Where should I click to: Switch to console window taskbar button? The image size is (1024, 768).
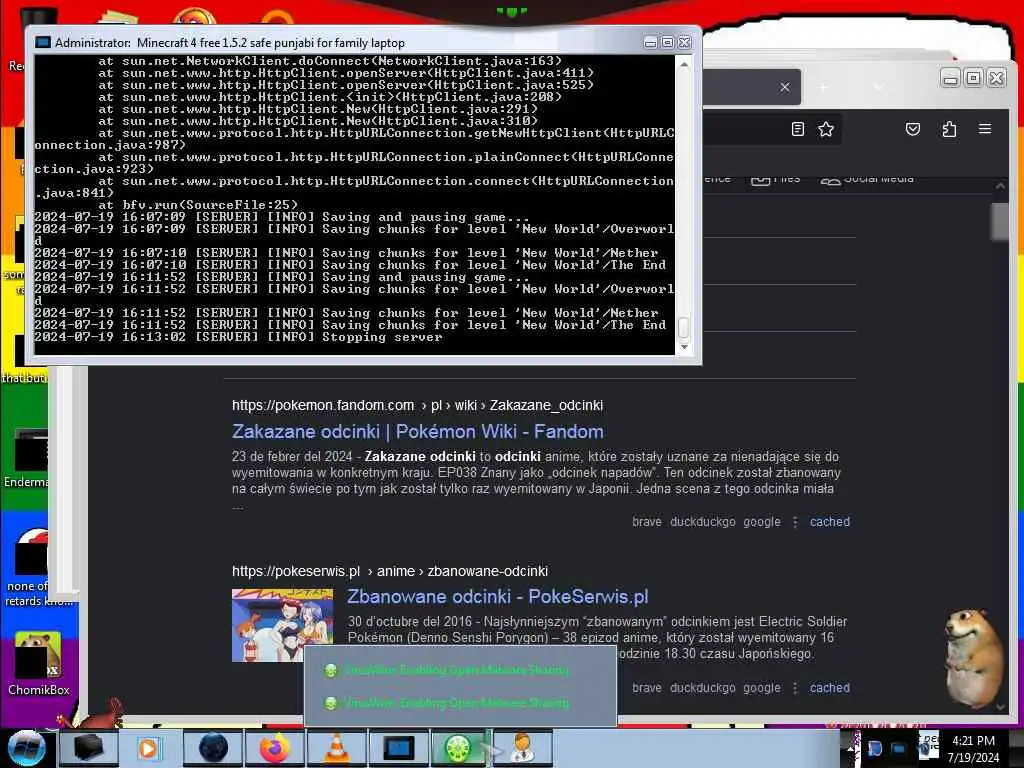tap(398, 748)
